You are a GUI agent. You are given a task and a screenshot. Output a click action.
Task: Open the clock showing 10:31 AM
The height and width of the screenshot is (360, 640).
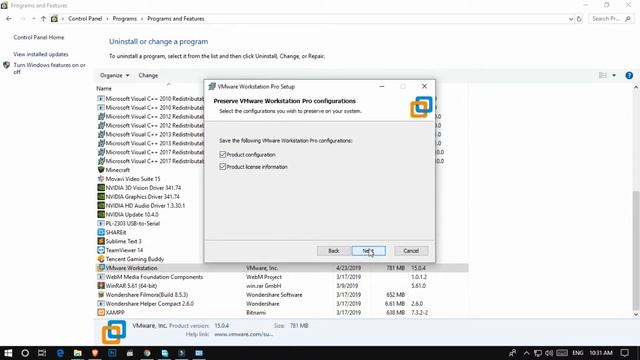click(600, 353)
